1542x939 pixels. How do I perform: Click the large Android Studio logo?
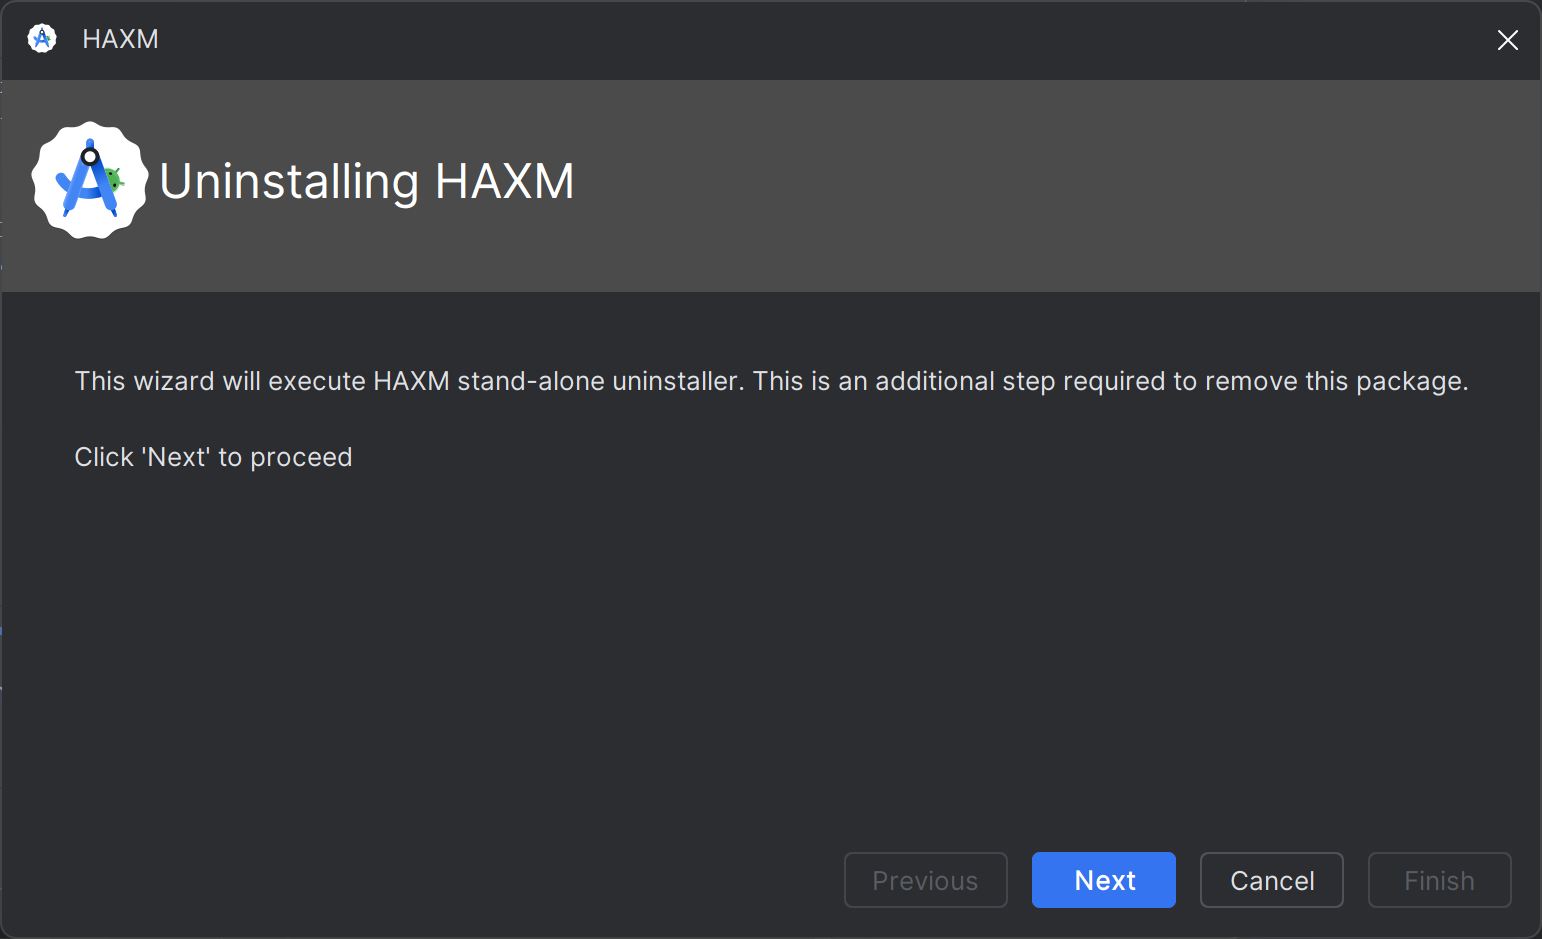pyautogui.click(x=90, y=181)
